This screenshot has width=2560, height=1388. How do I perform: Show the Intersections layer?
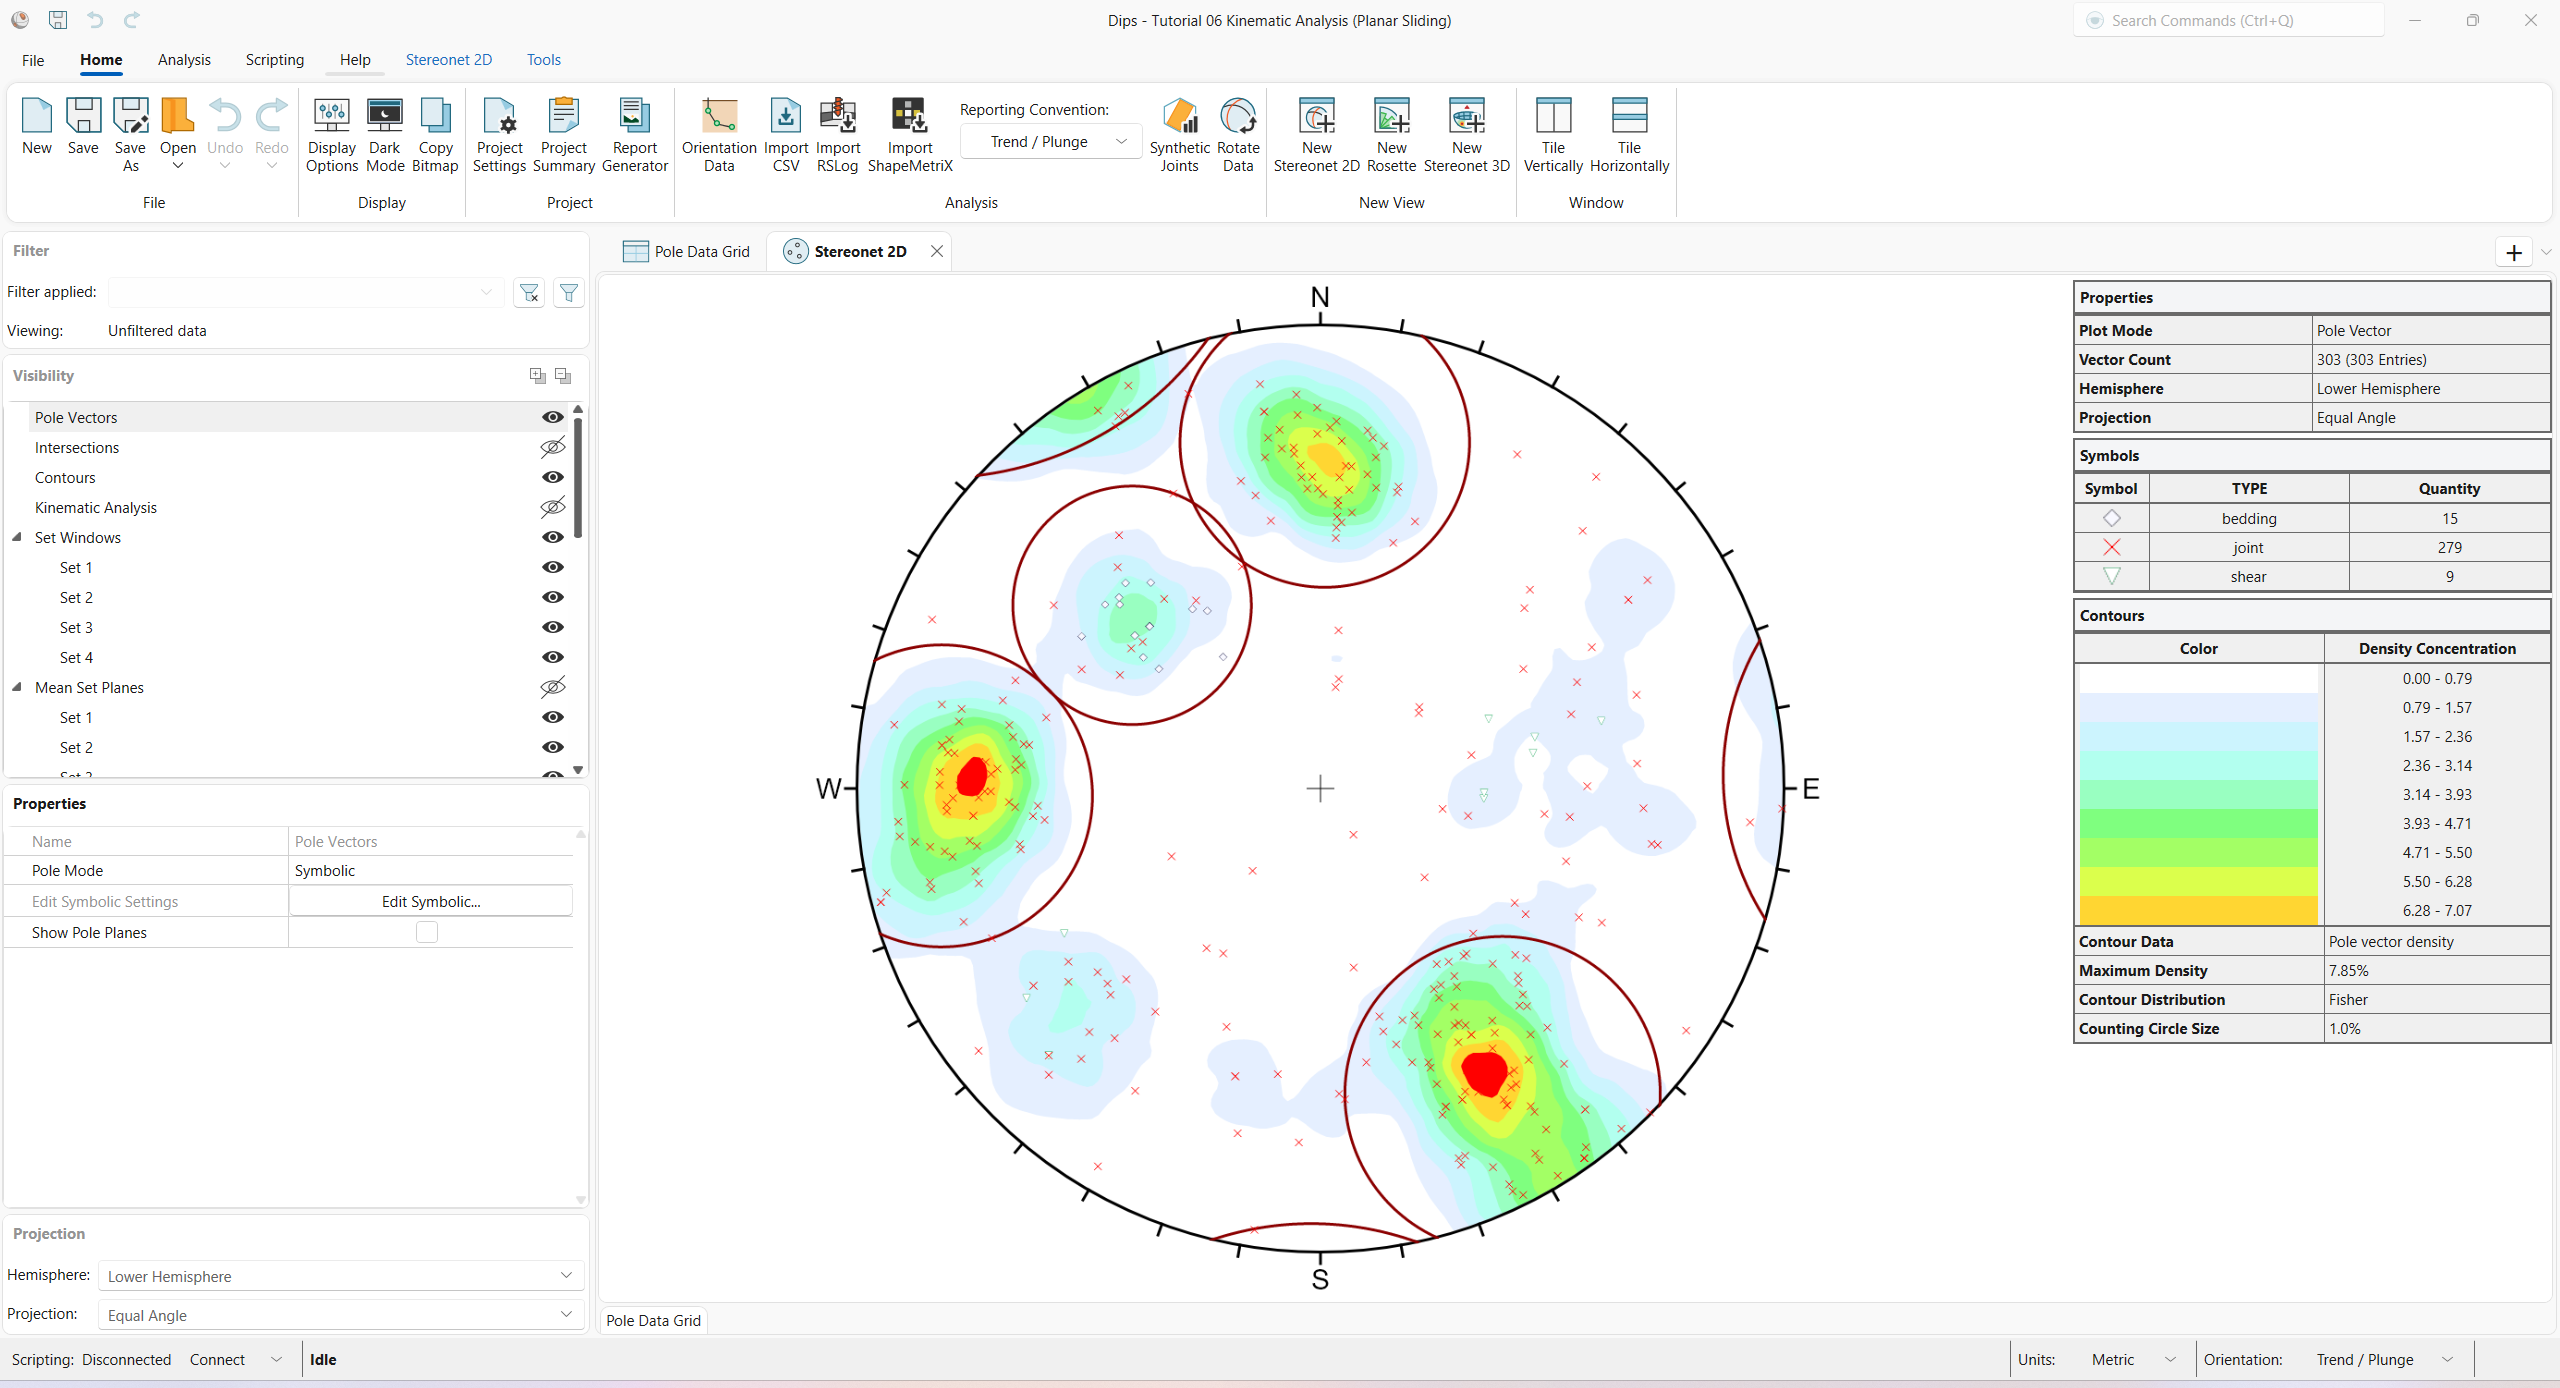552,447
